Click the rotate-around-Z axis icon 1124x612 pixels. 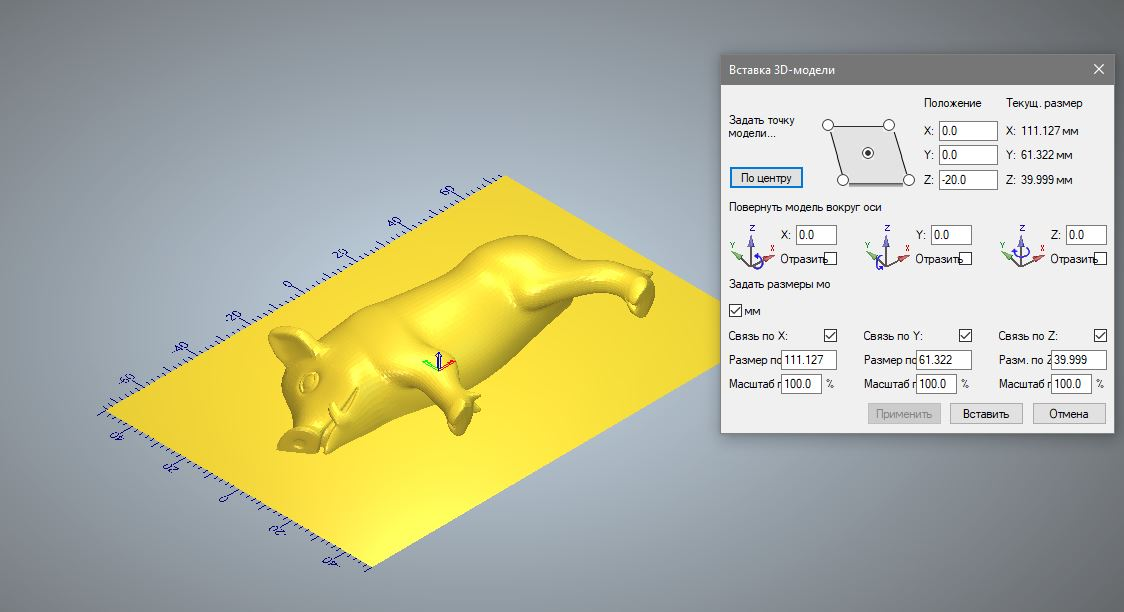[x=1020, y=246]
